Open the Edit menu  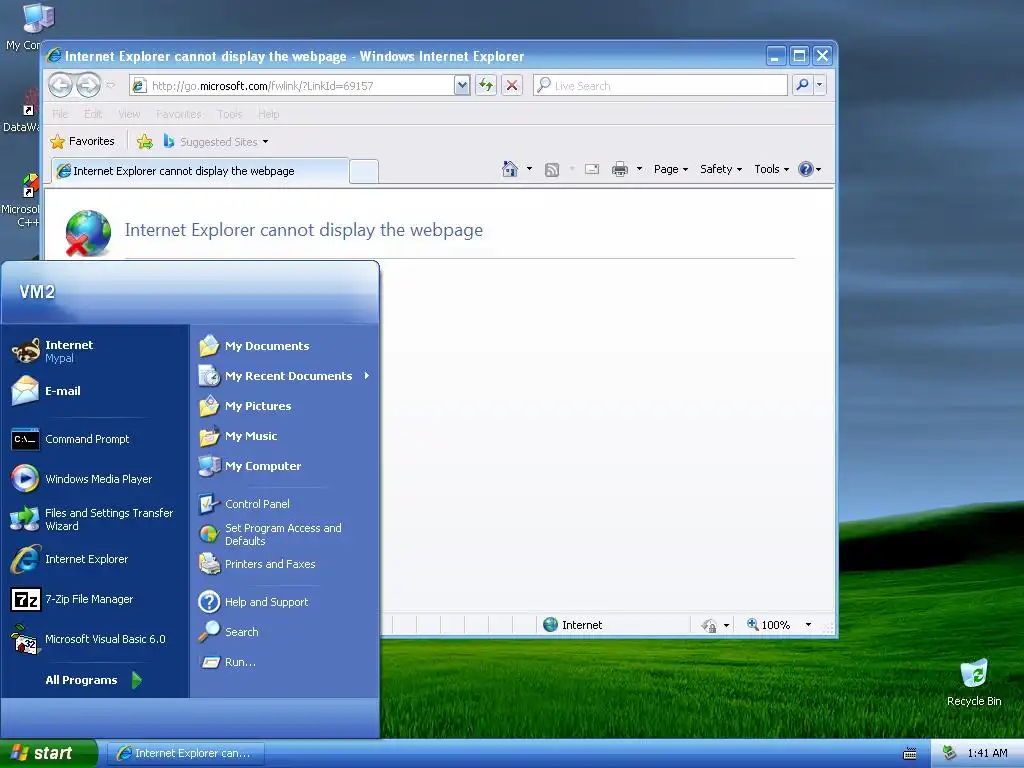(x=93, y=114)
